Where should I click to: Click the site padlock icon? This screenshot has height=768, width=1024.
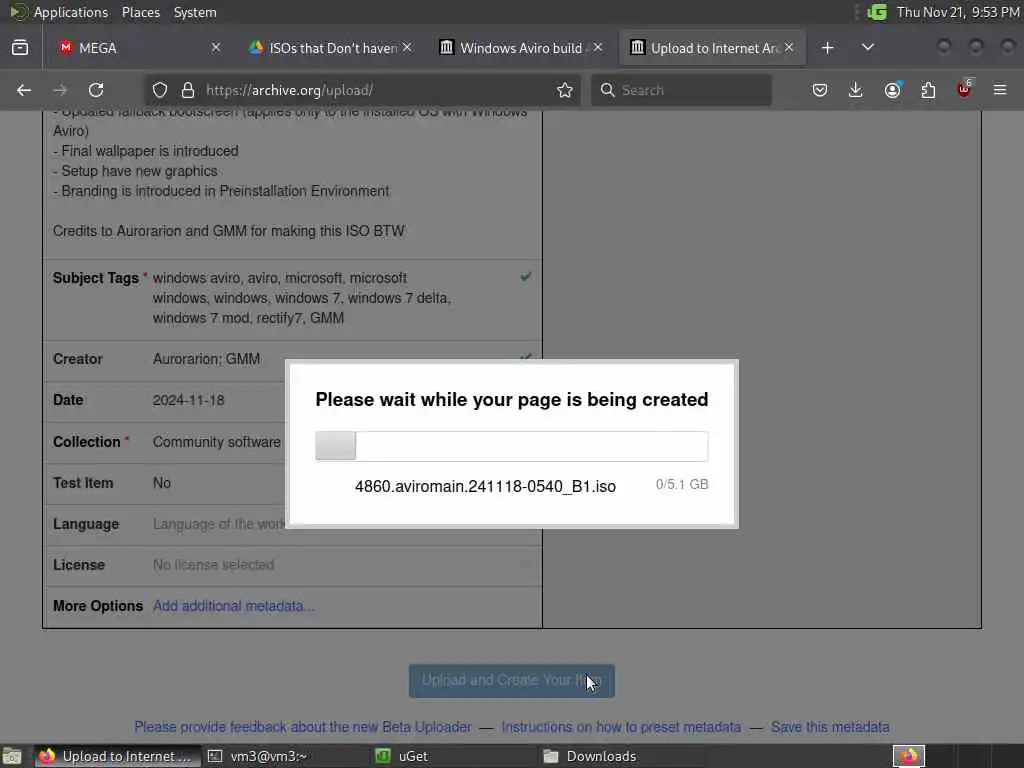pos(187,90)
